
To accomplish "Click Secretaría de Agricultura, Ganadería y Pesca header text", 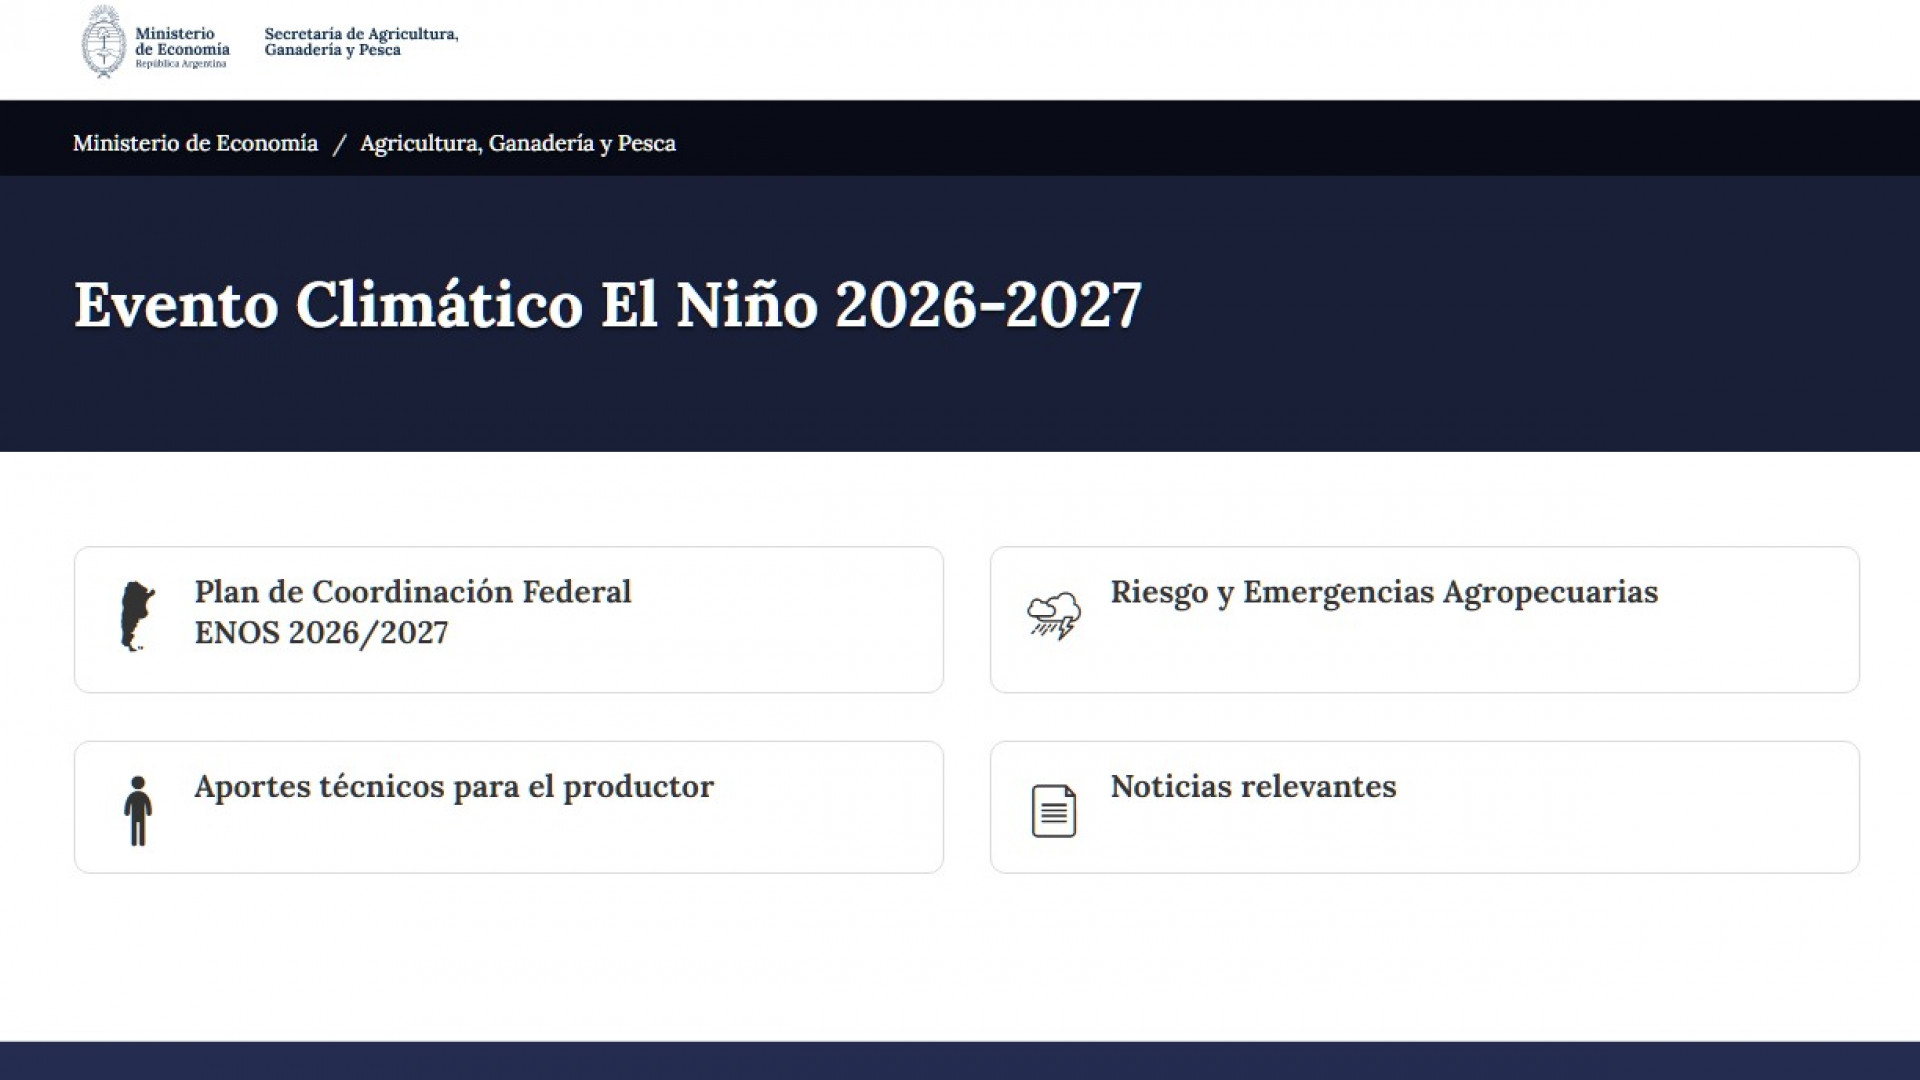I will [361, 42].
